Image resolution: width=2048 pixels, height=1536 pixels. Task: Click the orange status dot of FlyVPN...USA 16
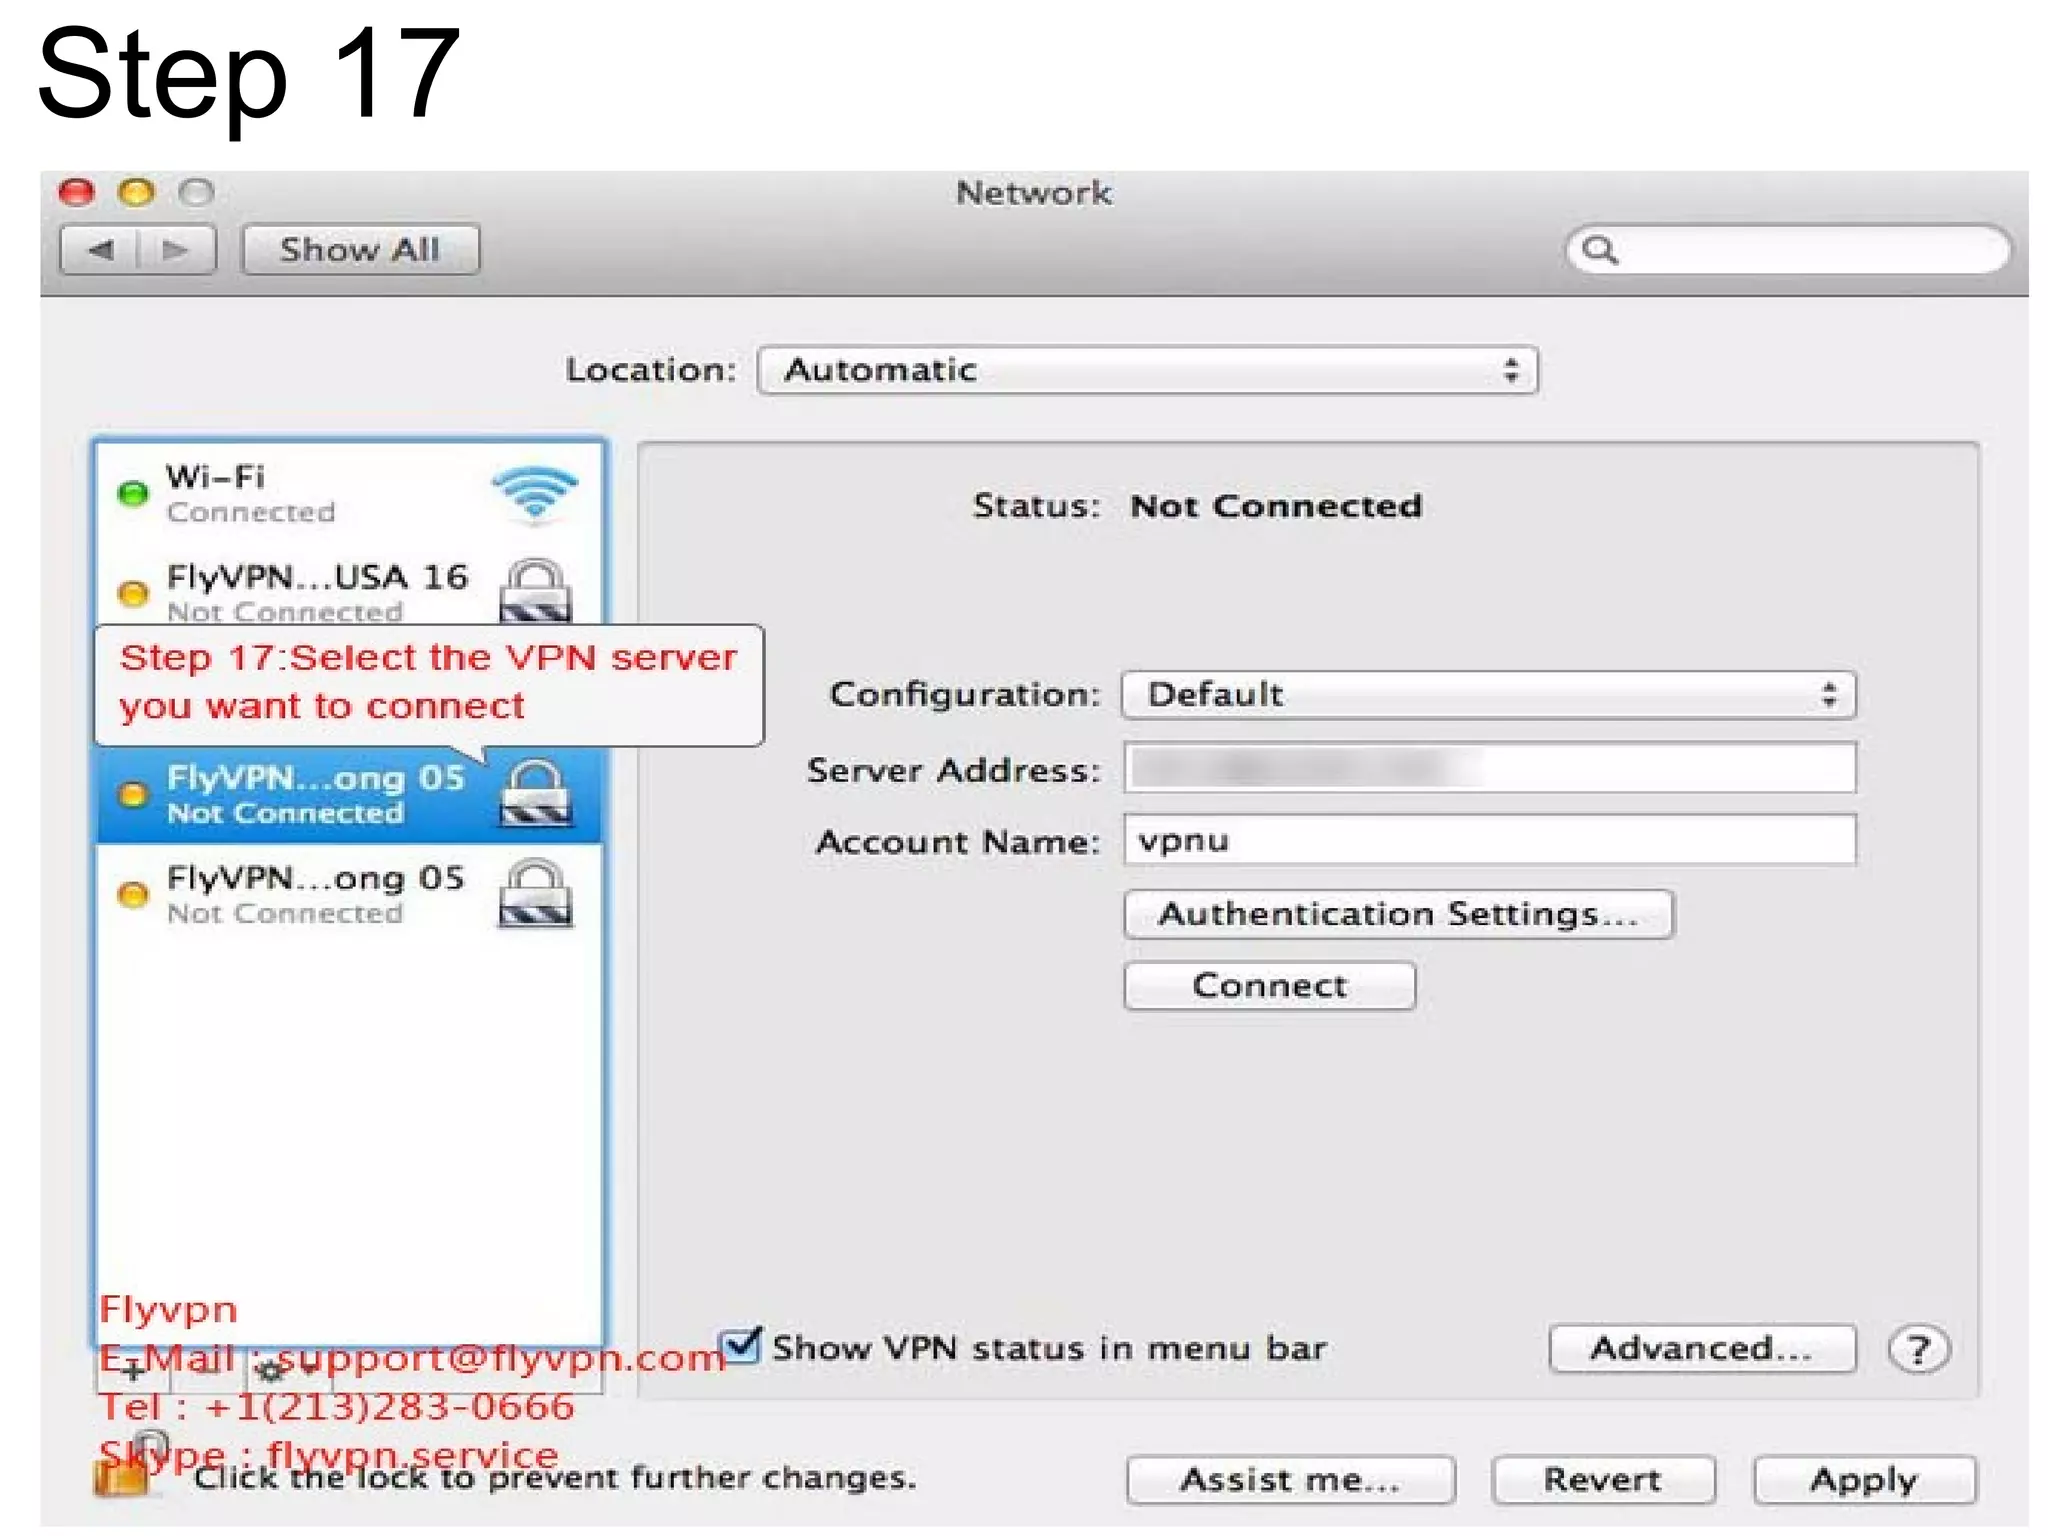(x=133, y=593)
